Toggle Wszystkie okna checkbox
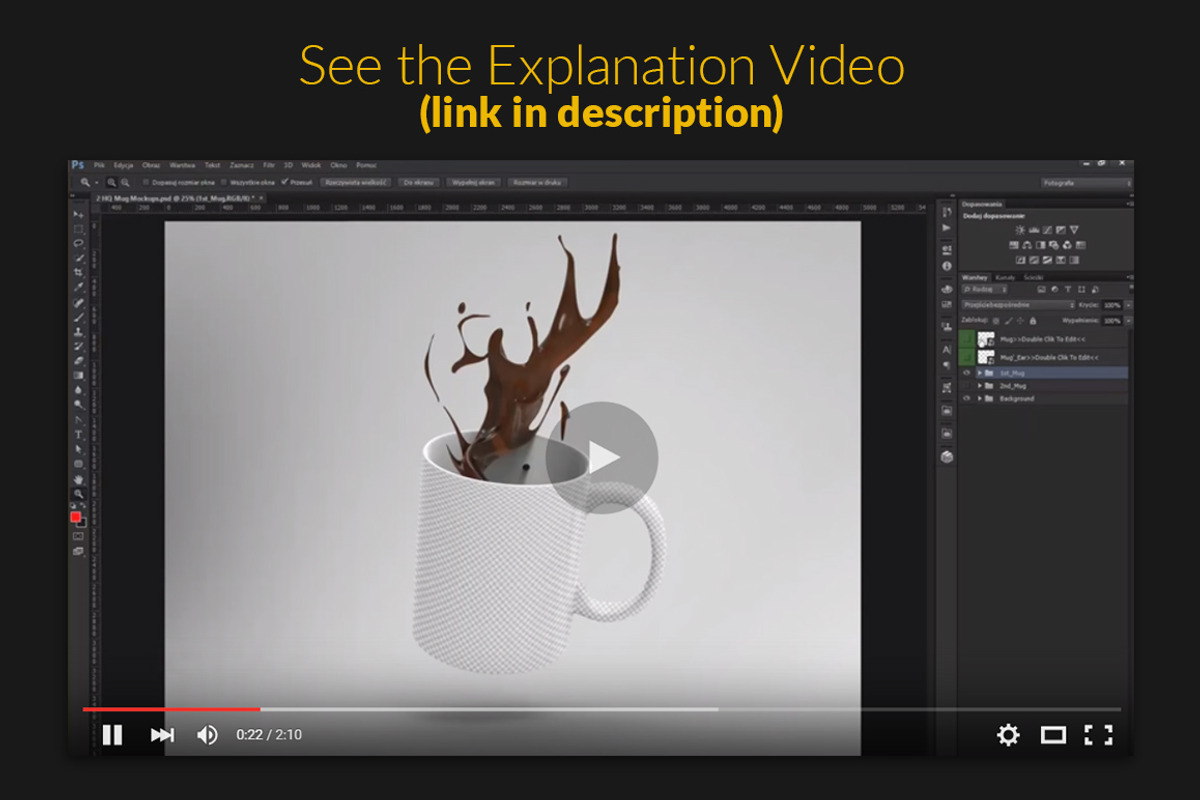 point(224,182)
